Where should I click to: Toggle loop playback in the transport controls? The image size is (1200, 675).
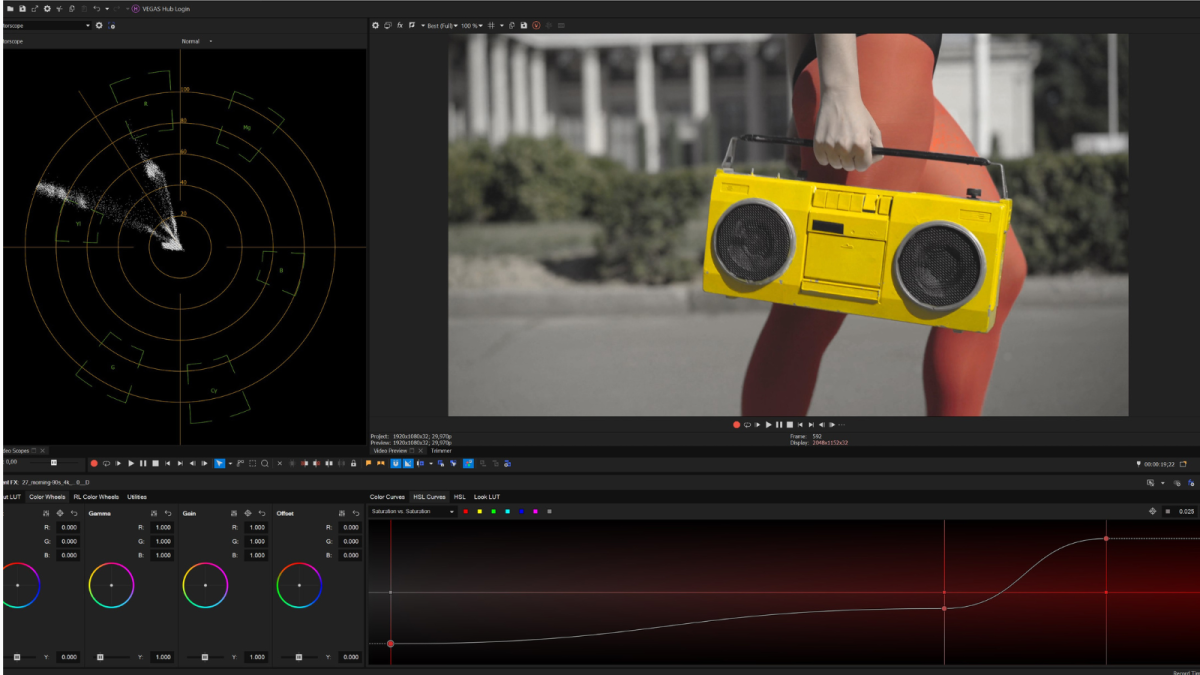pyautogui.click(x=747, y=424)
